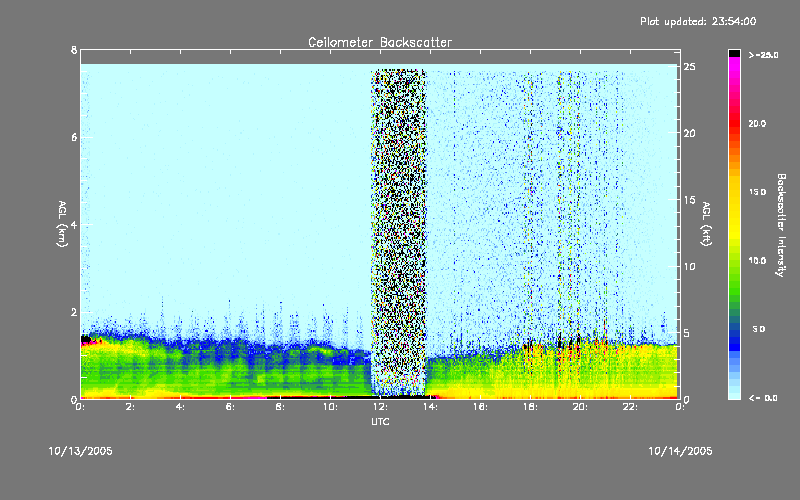Click the "12:" tick on the UTC axis
This screenshot has height=500, width=800.
[380, 407]
